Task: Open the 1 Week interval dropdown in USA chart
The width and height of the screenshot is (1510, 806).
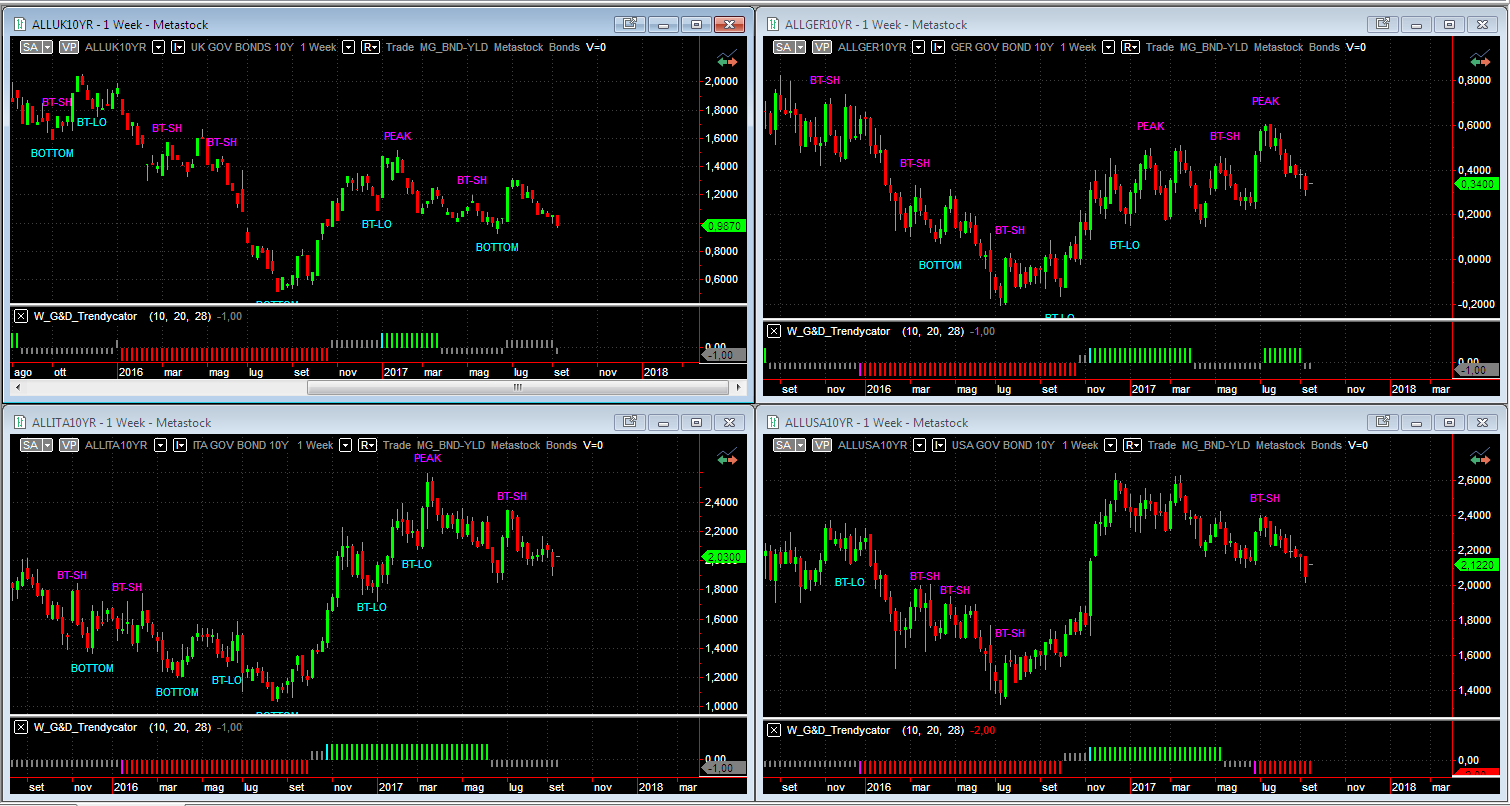Action: pos(1109,445)
